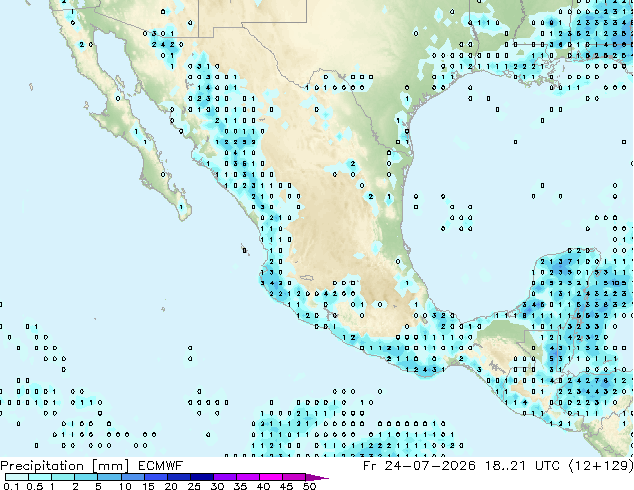
Task: Click the 30–35 mm purple swatch
Action: [x=224, y=477]
